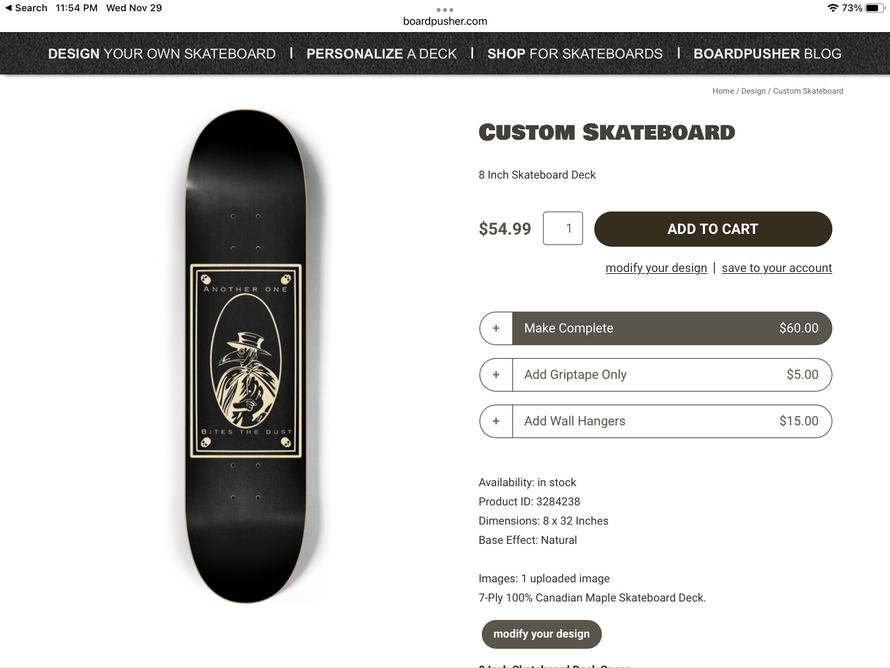Tap the three-dot multitasking icon

point(445,9)
